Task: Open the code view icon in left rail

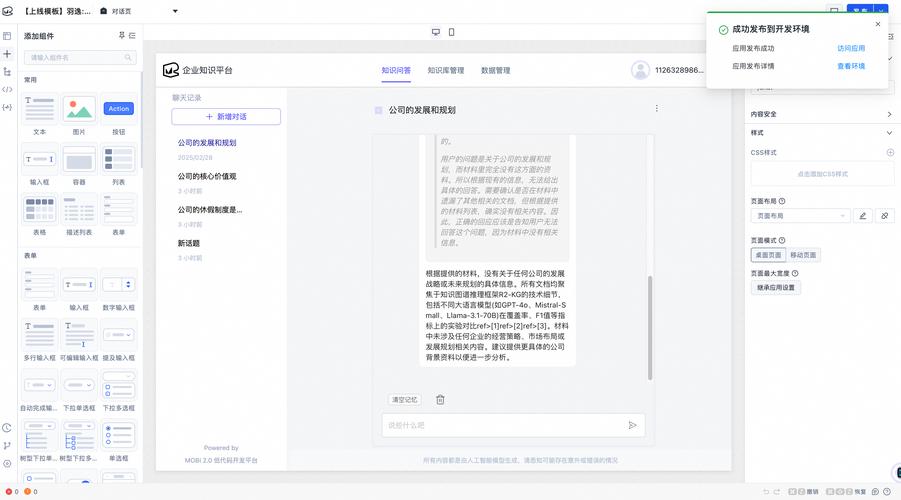Action: click(x=7, y=90)
